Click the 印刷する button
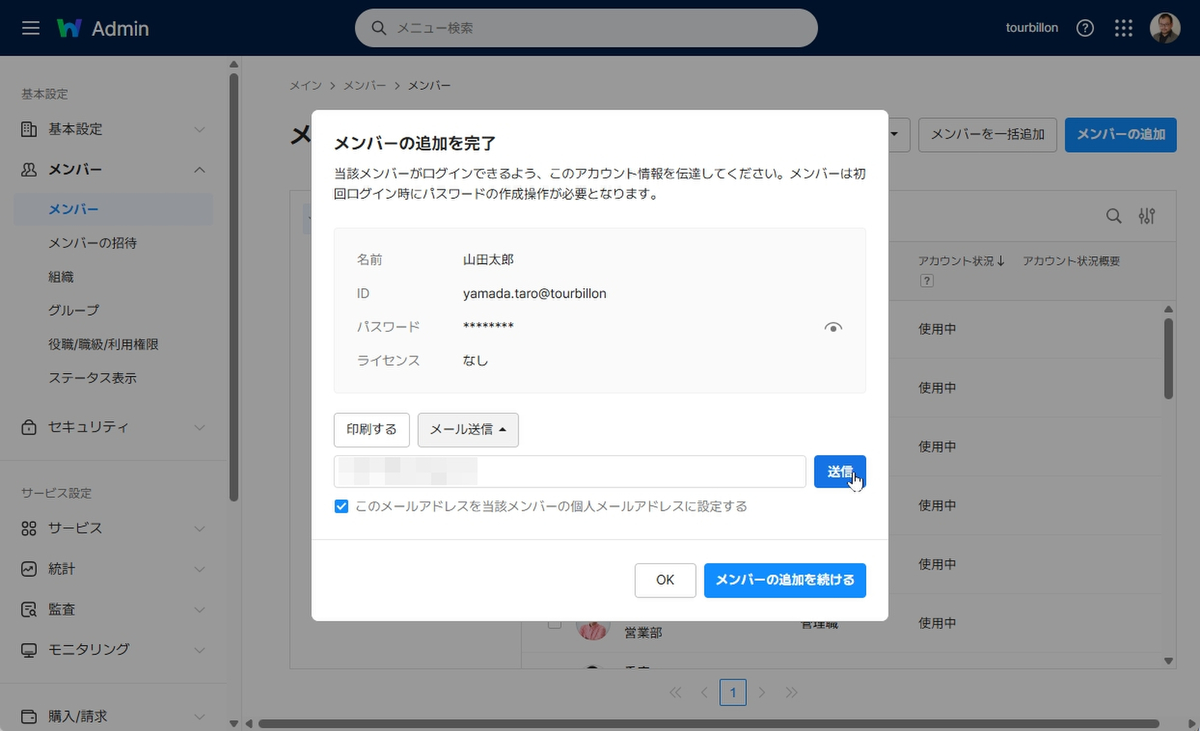Viewport: 1200px width, 731px height. (372, 429)
